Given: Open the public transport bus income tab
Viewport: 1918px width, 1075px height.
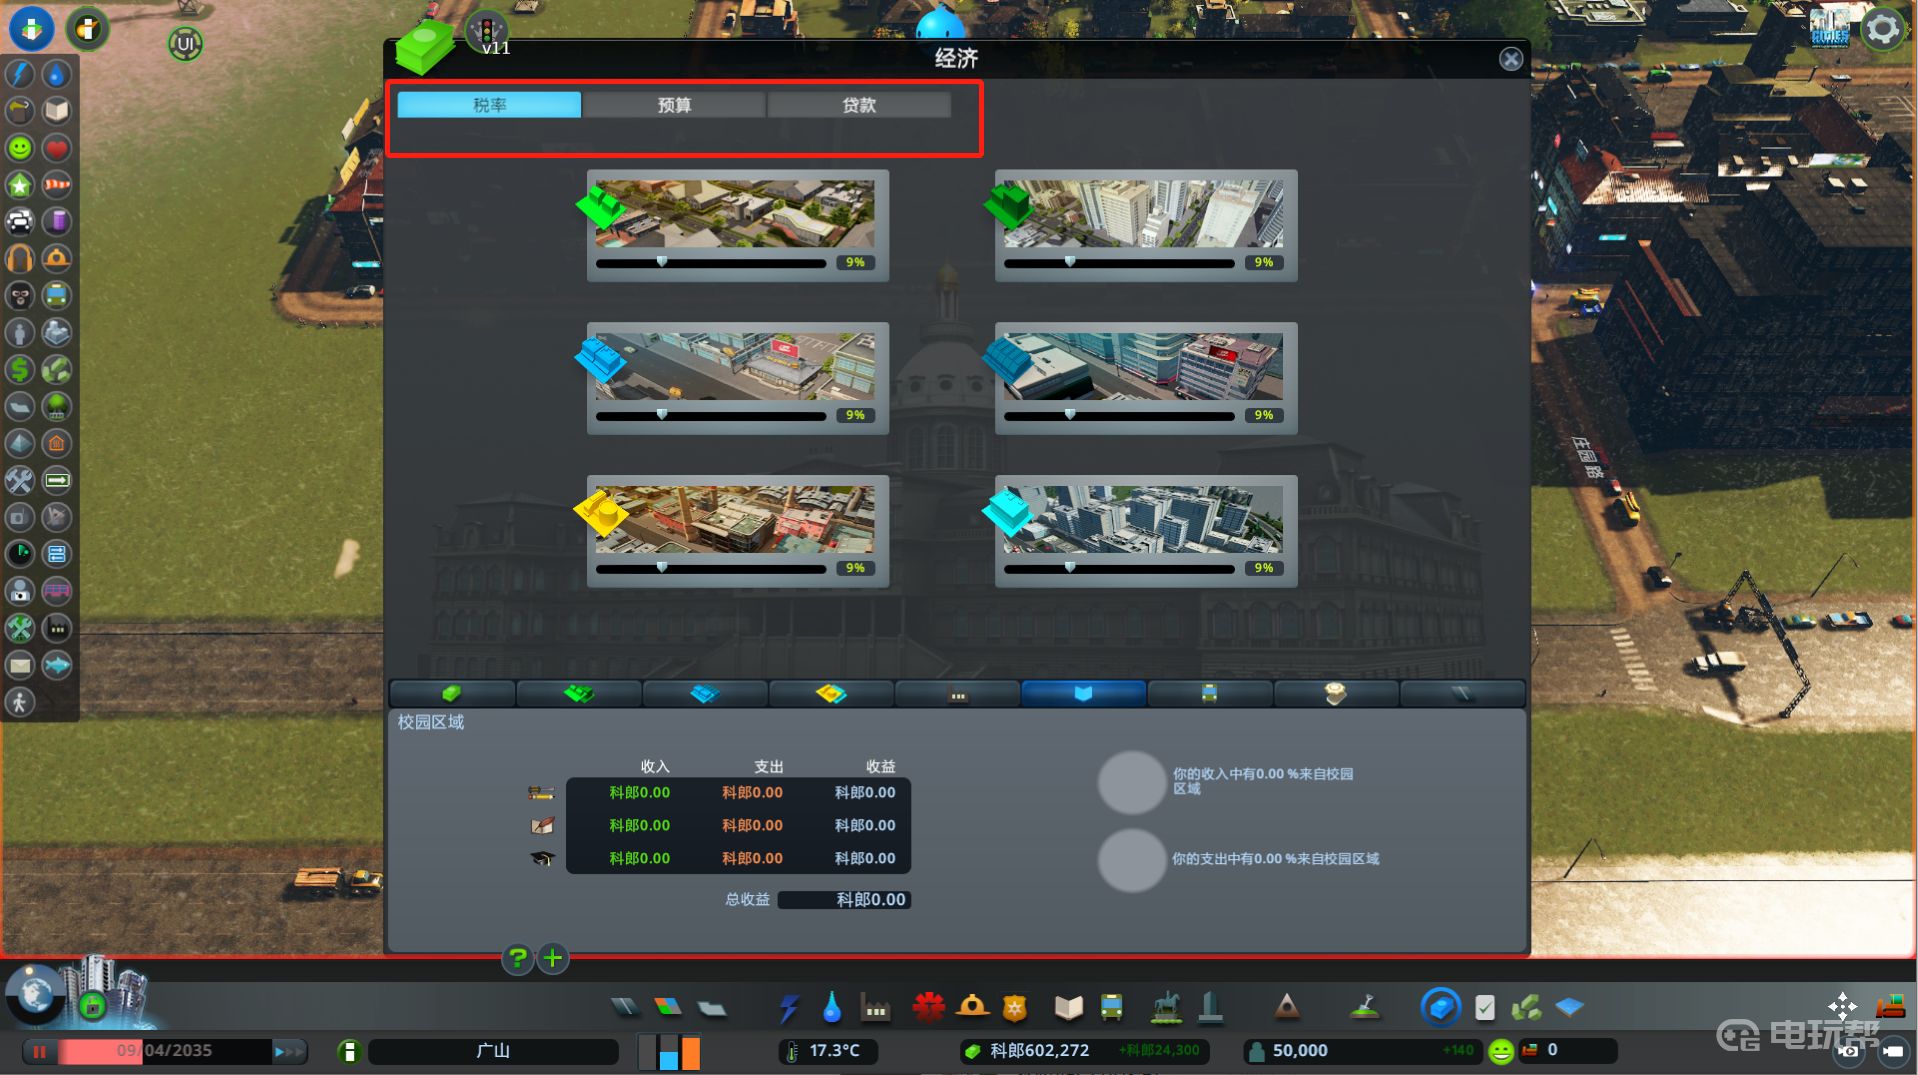Looking at the screenshot, I should pos(1209,693).
